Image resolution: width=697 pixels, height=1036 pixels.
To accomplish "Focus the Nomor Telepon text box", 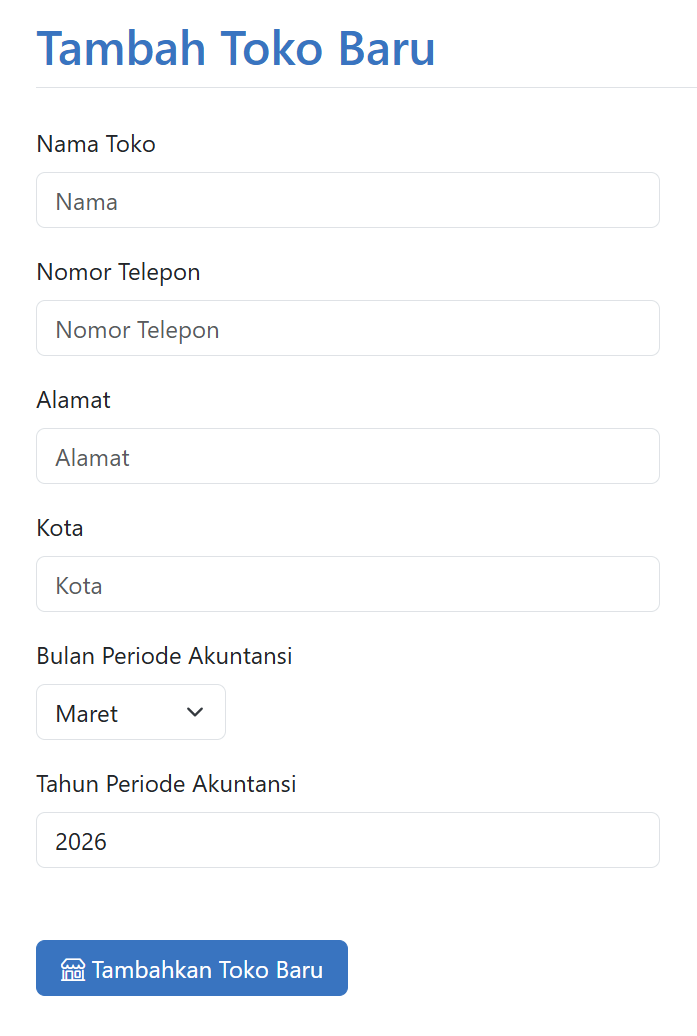I will pos(347,328).
